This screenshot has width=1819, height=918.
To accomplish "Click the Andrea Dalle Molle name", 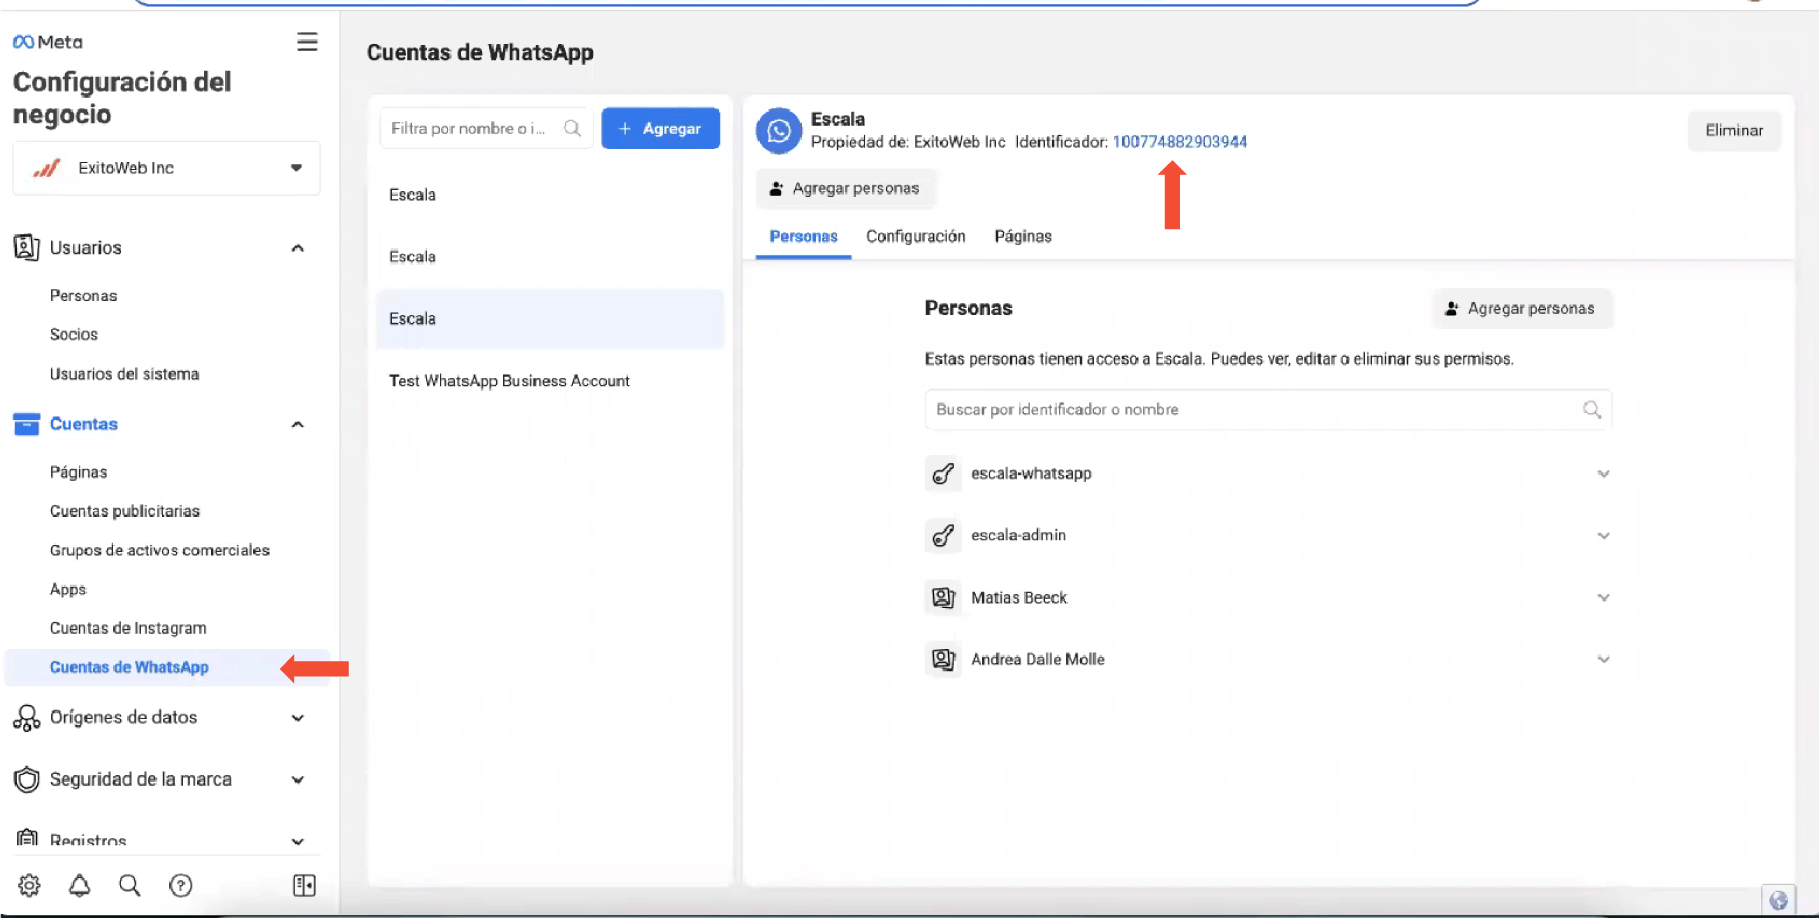I will point(1037,659).
